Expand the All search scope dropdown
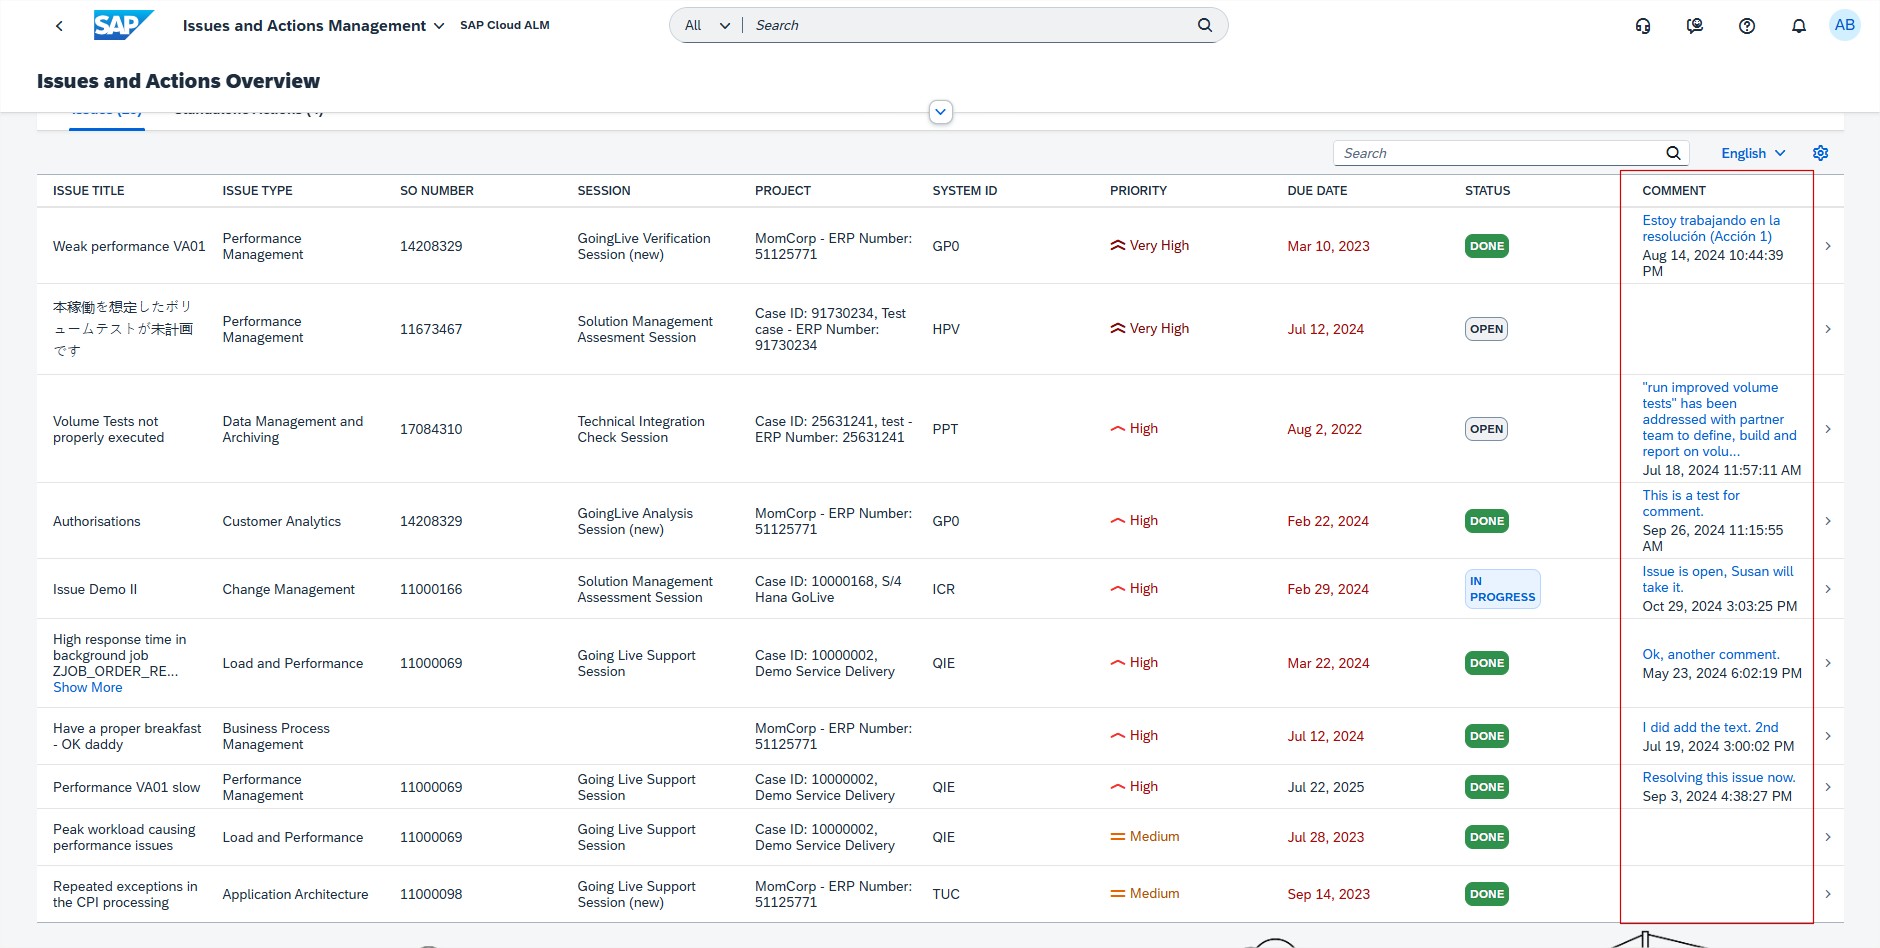1880x948 pixels. coord(707,25)
